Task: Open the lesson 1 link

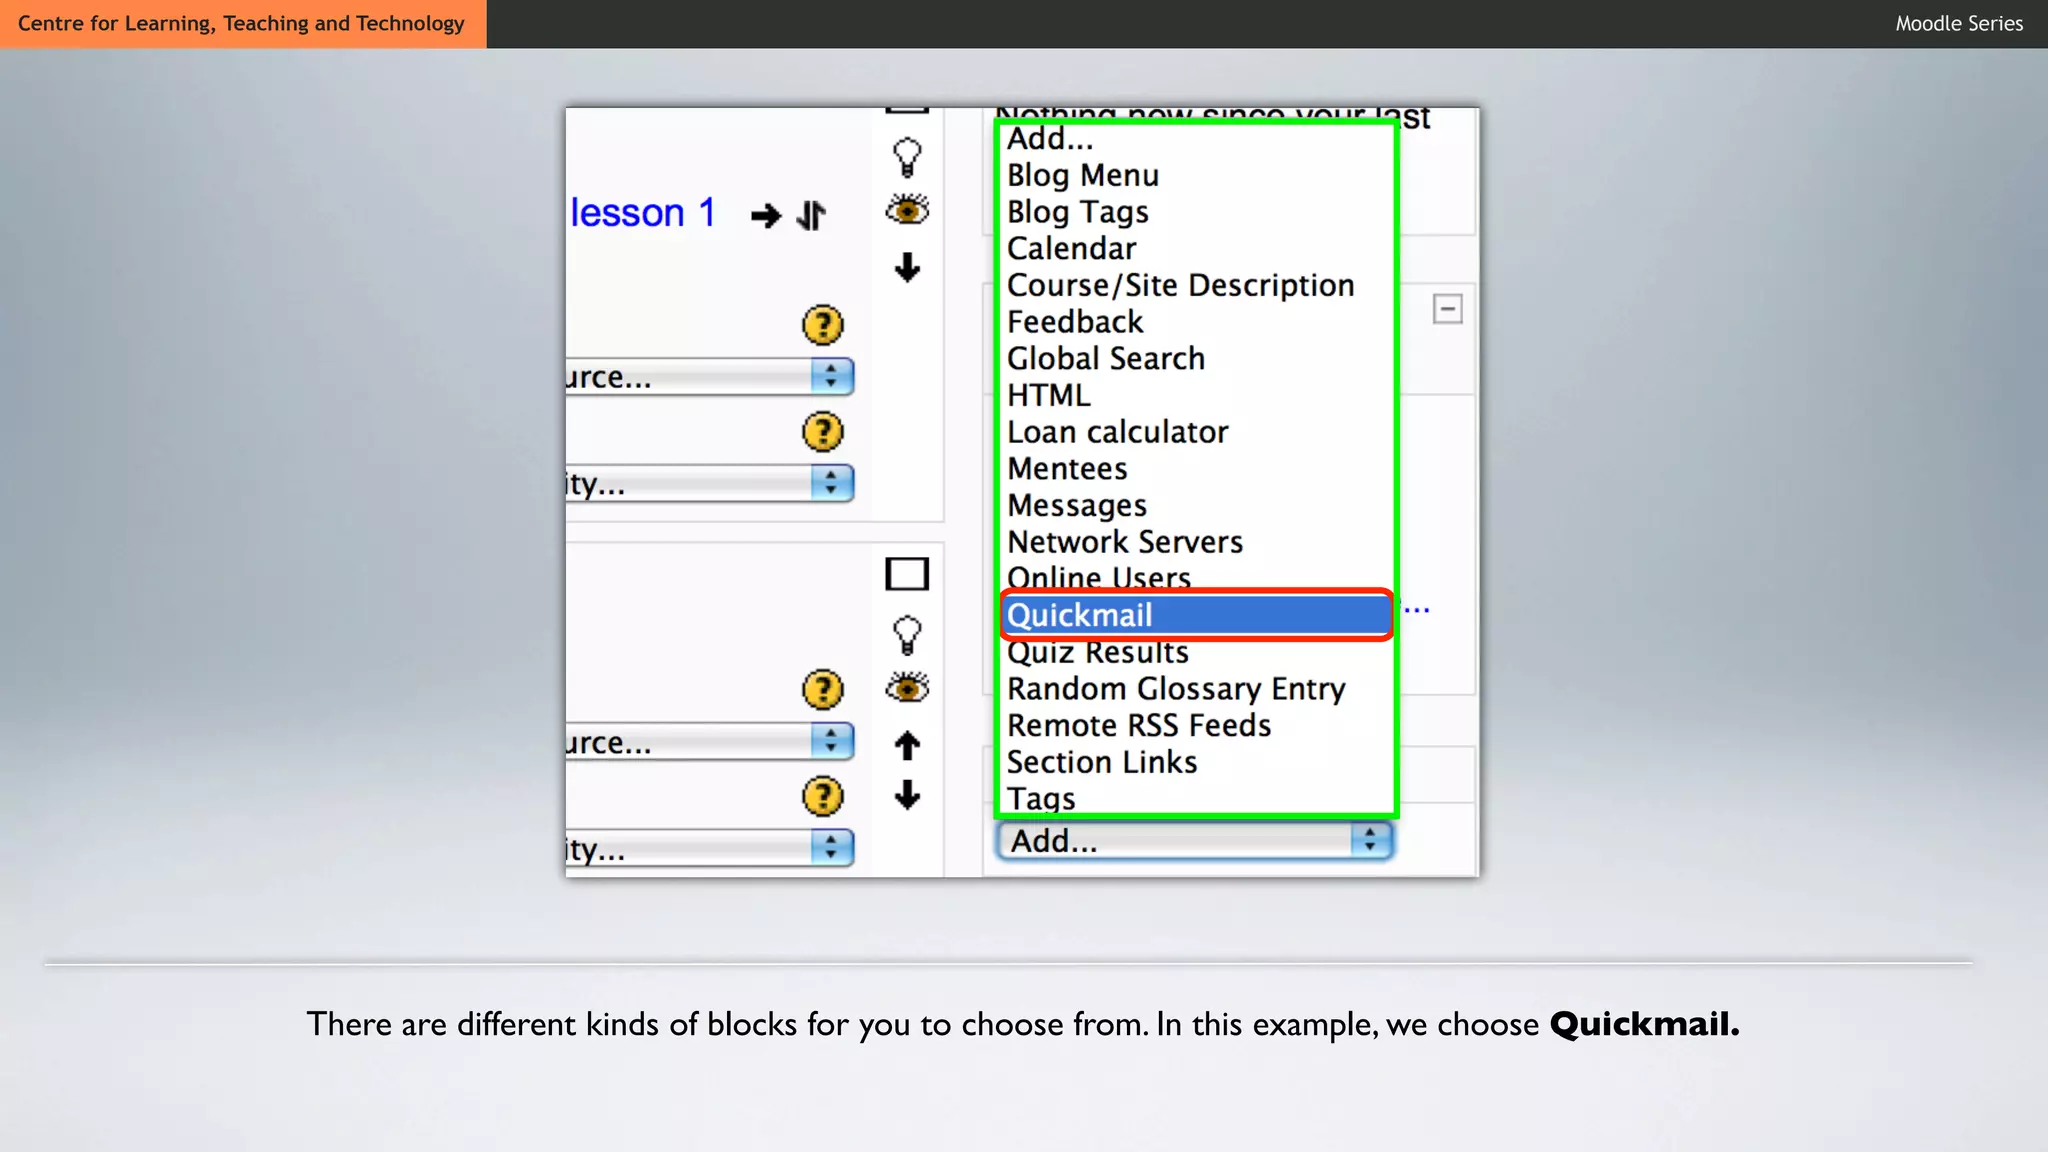Action: coord(642,213)
